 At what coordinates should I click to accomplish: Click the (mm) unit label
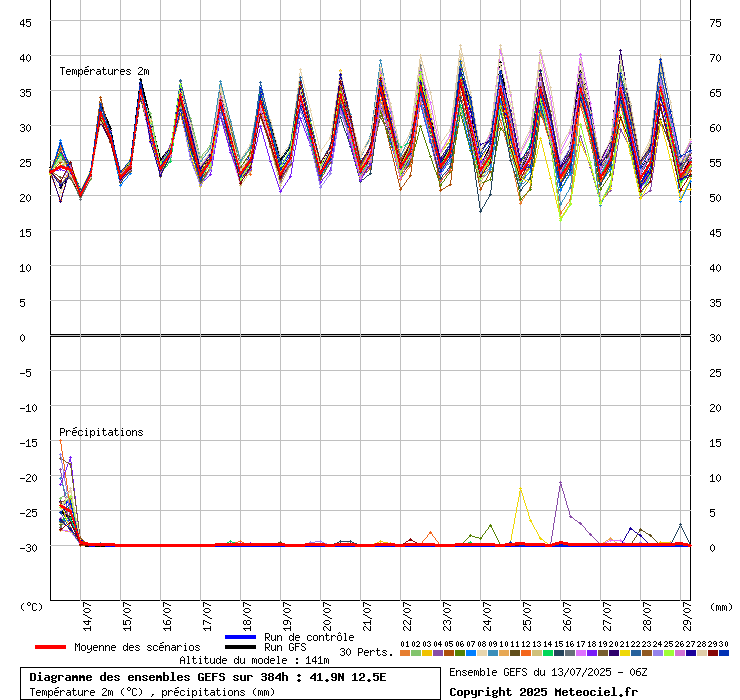[722, 607]
